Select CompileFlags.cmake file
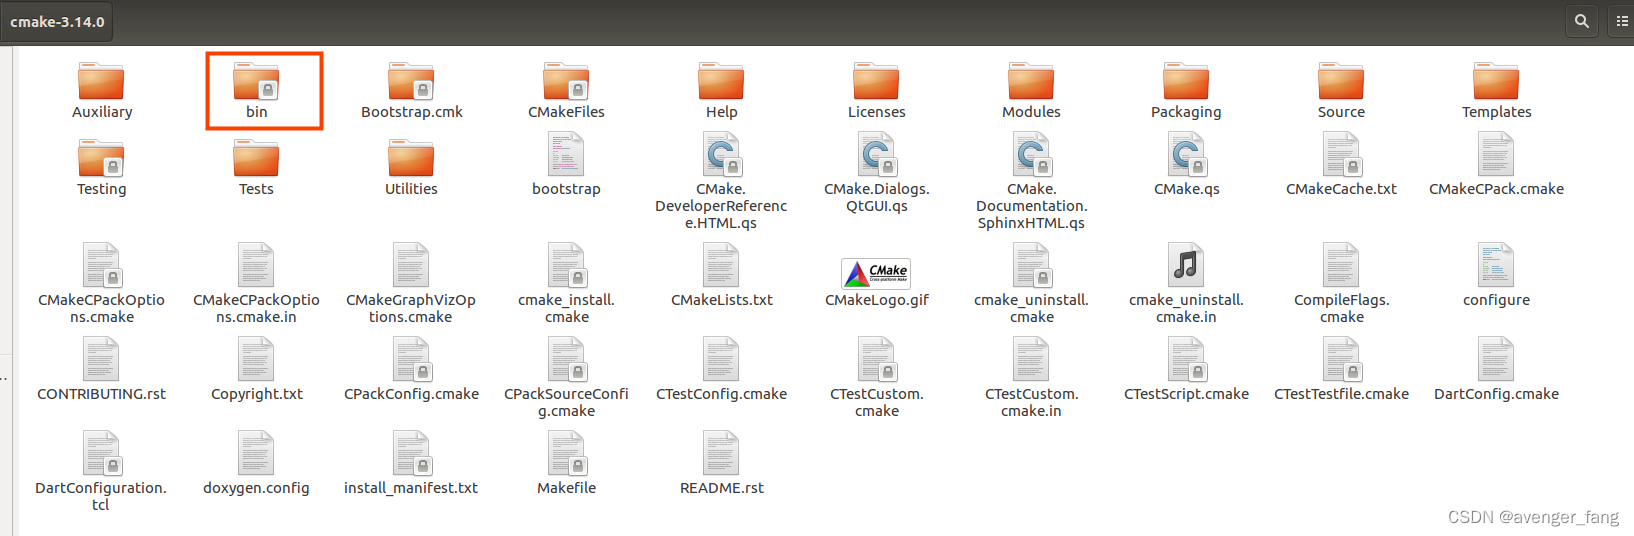This screenshot has width=1634, height=536. [1341, 284]
